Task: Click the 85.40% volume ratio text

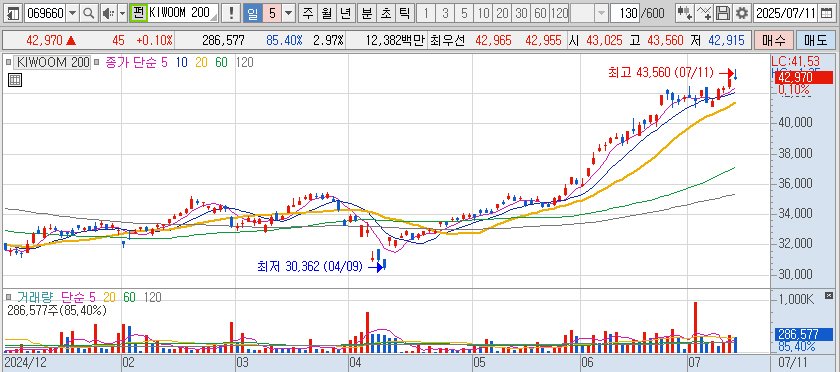Action: coord(284,40)
